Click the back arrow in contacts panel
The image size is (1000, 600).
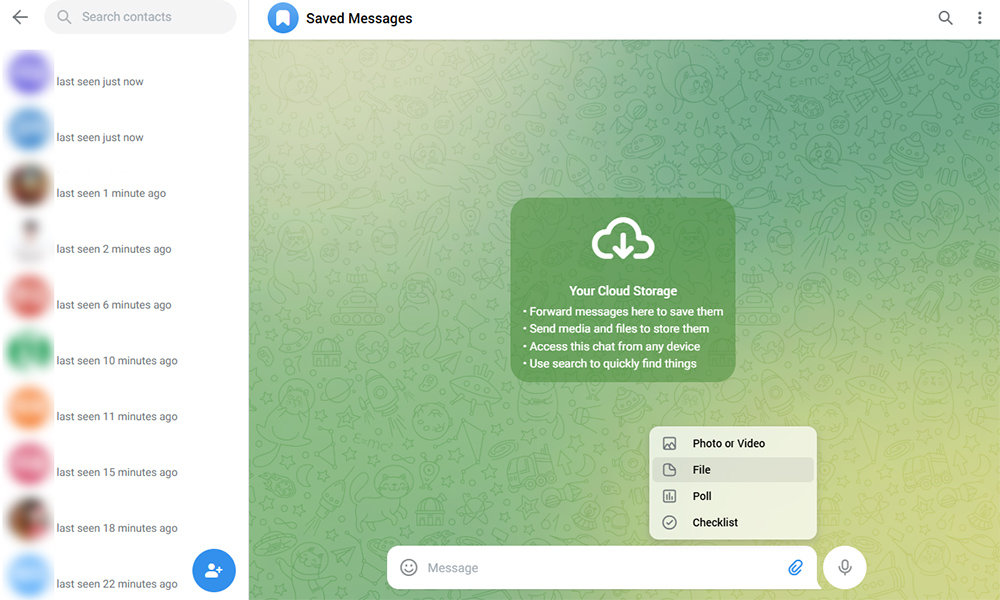20,17
